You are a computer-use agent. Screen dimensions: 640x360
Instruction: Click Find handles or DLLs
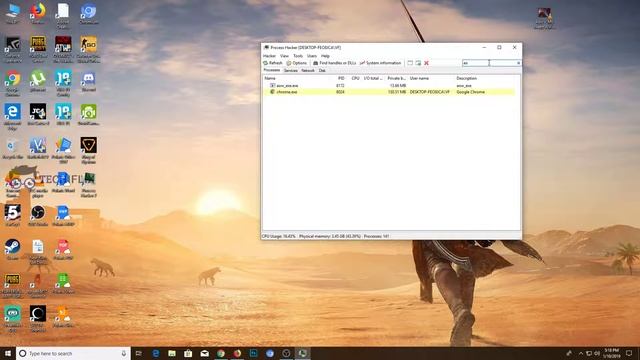pos(334,63)
